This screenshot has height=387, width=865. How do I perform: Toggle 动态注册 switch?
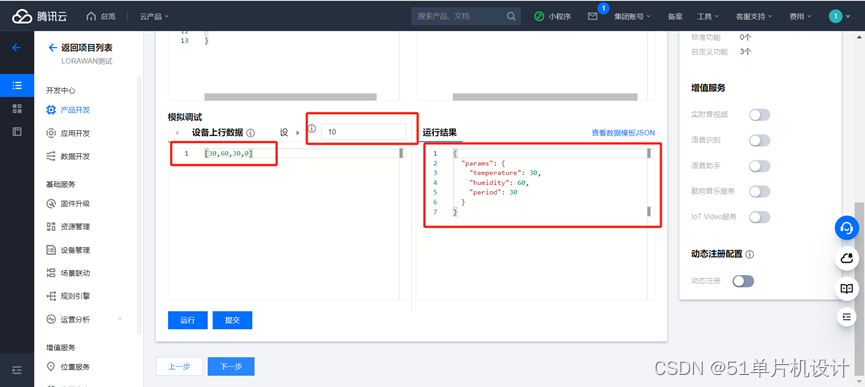pyautogui.click(x=743, y=281)
